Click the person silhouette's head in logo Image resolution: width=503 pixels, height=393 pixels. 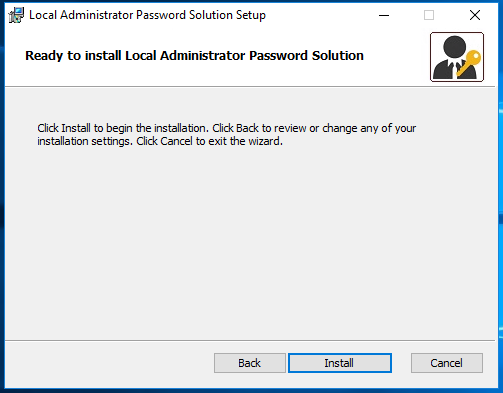coord(454,48)
